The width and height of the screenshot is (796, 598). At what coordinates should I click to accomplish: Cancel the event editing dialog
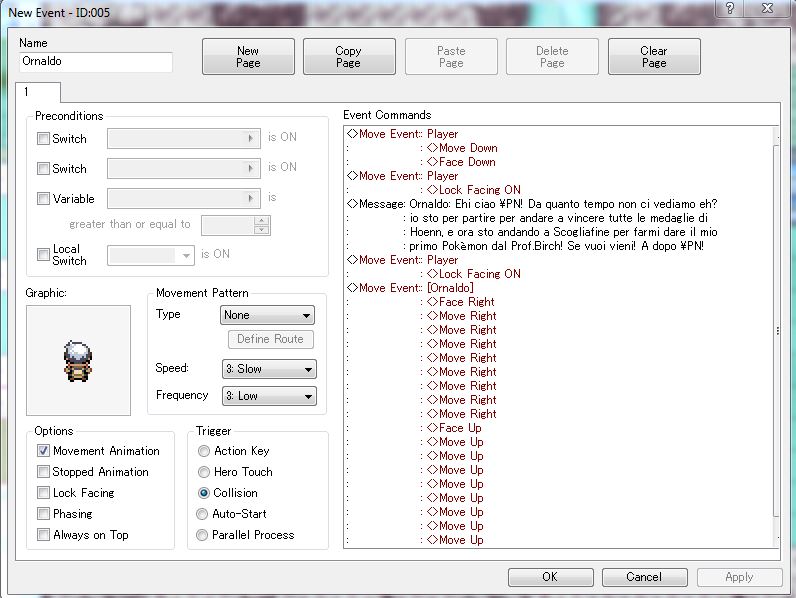(644, 577)
